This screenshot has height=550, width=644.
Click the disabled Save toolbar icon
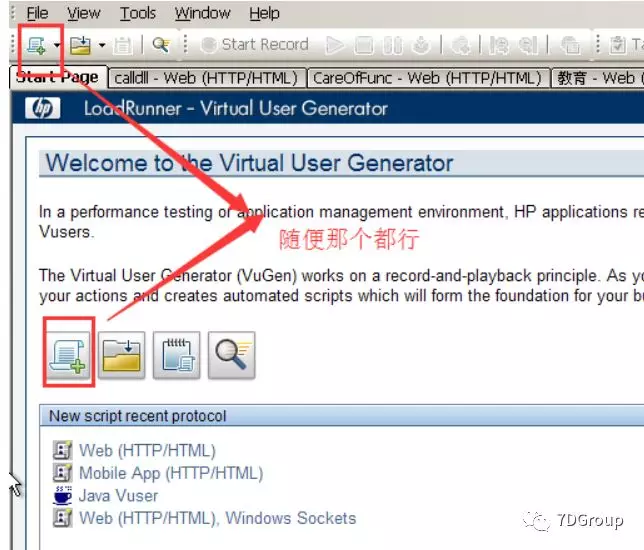click(x=123, y=45)
